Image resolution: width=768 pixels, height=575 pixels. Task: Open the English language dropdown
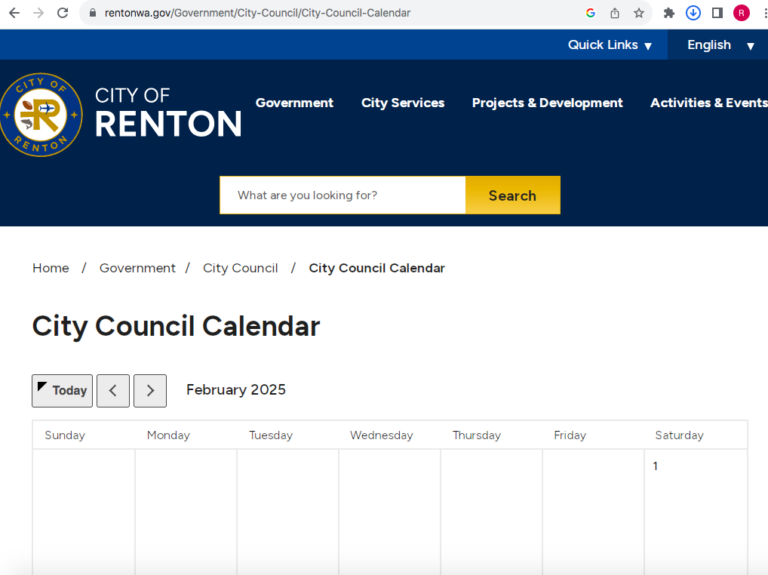[719, 45]
